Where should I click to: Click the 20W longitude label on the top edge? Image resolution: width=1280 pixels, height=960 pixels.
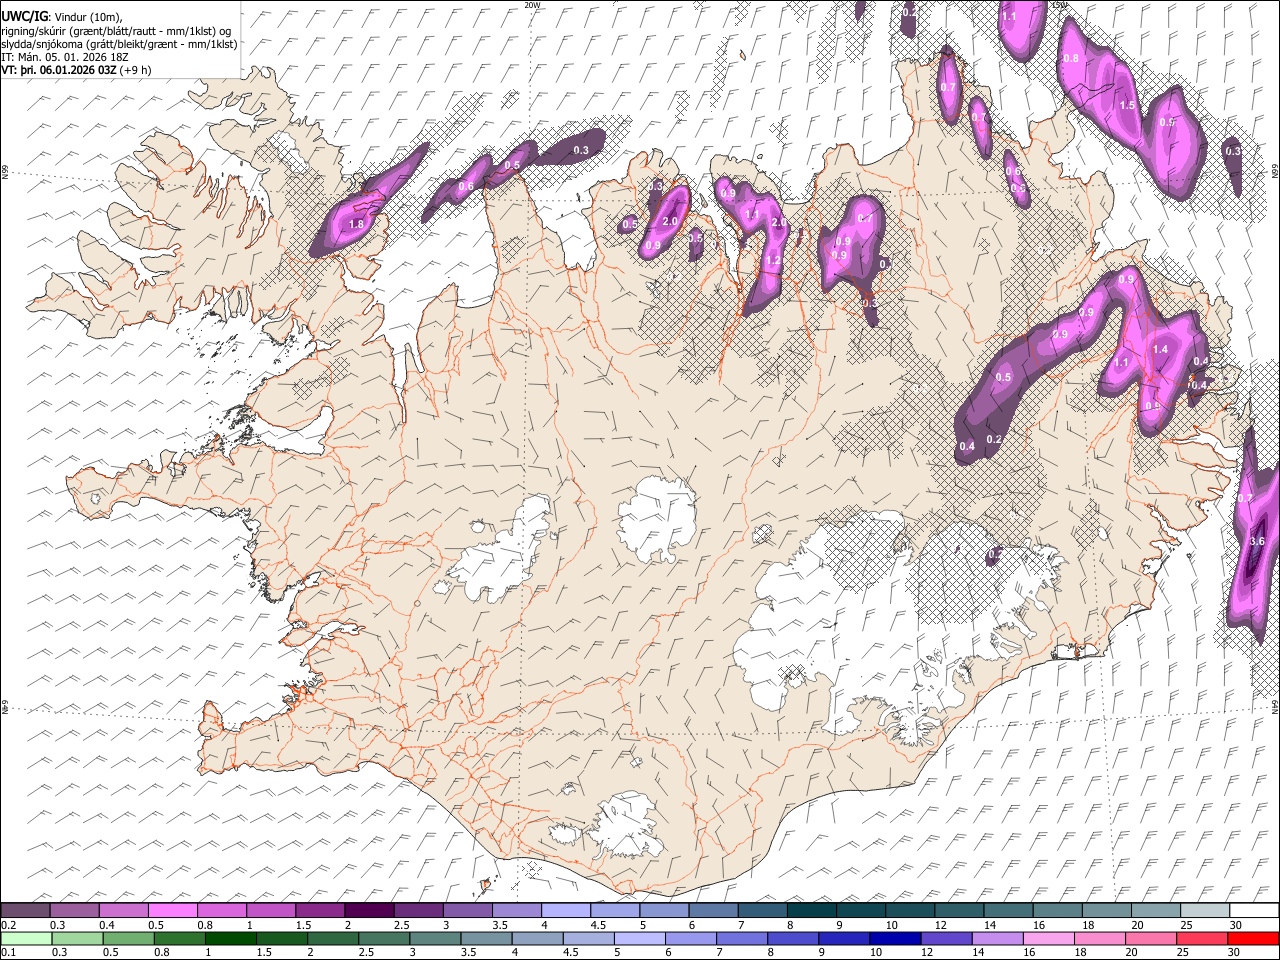tap(532, 5)
